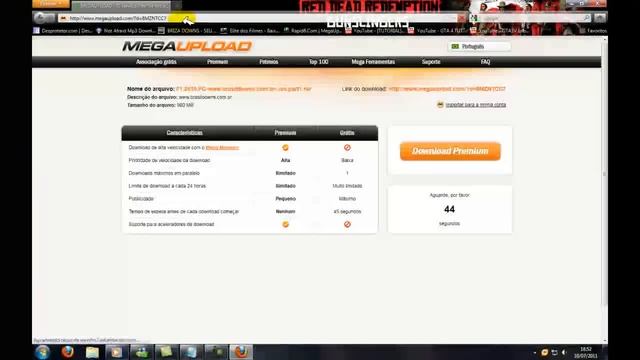Click 'Pequeno' advertising value
Screen dimensions: 640x360
285,199
